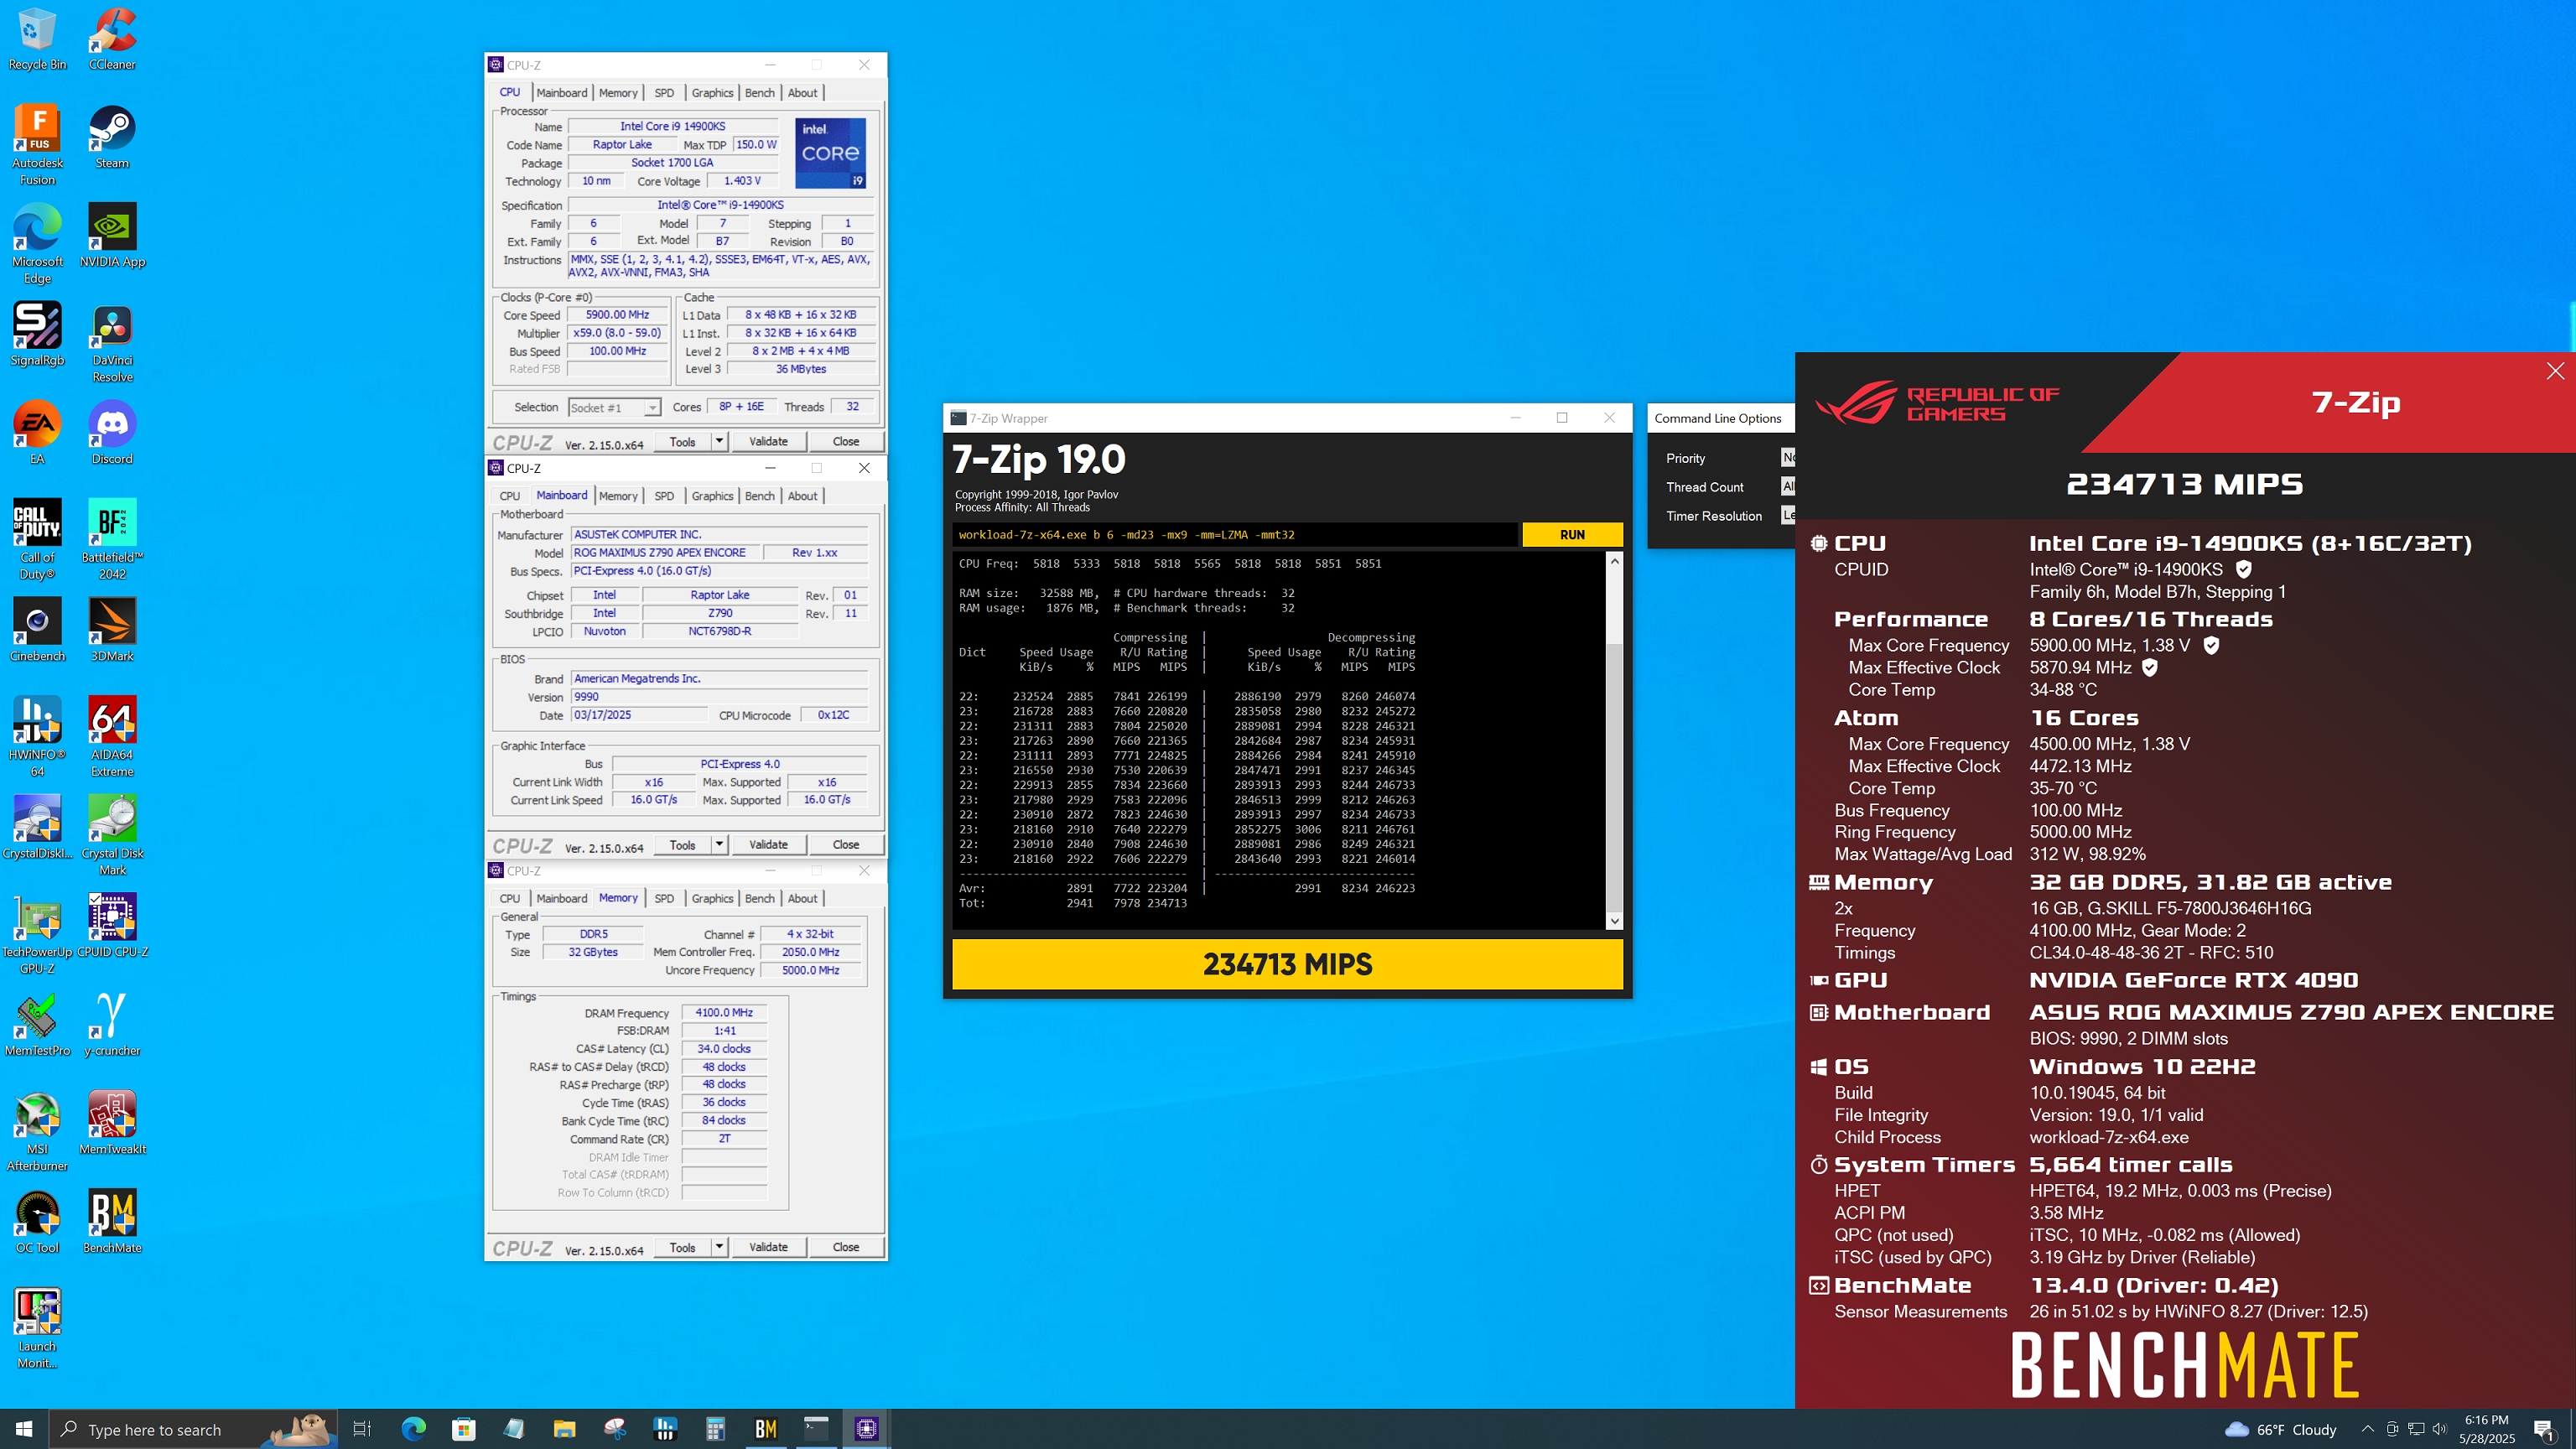Open HWiNFO 64 desktop icon
This screenshot has width=2576, height=1449.
(37, 737)
